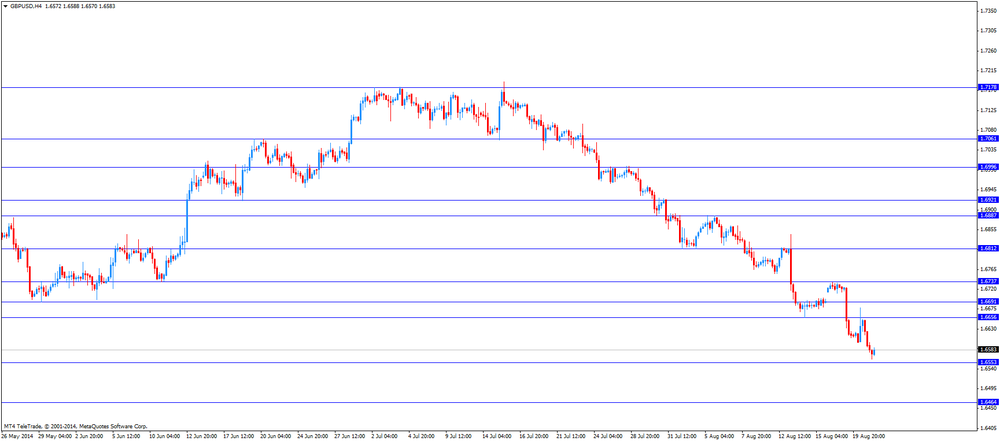Click the 1.7350 value on price axis
Image resolution: width=1000 pixels, height=441 pixels.
tap(990, 11)
